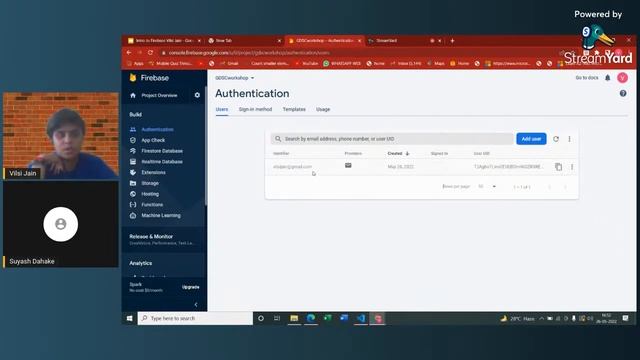Click the taskbar search box
Screen dimensions: 640x360
click(196, 318)
